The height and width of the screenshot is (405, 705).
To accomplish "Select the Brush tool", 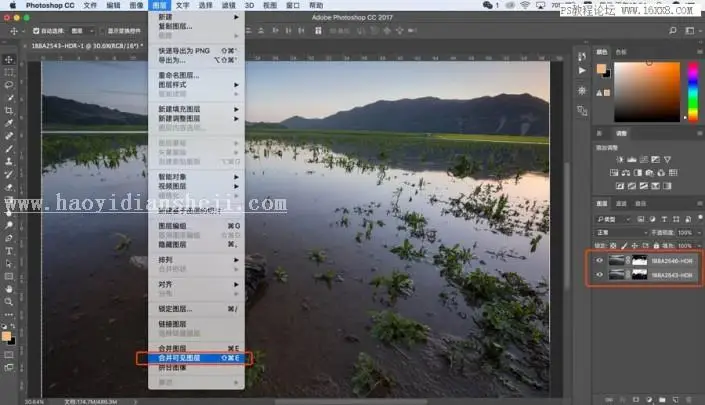I will (x=9, y=148).
